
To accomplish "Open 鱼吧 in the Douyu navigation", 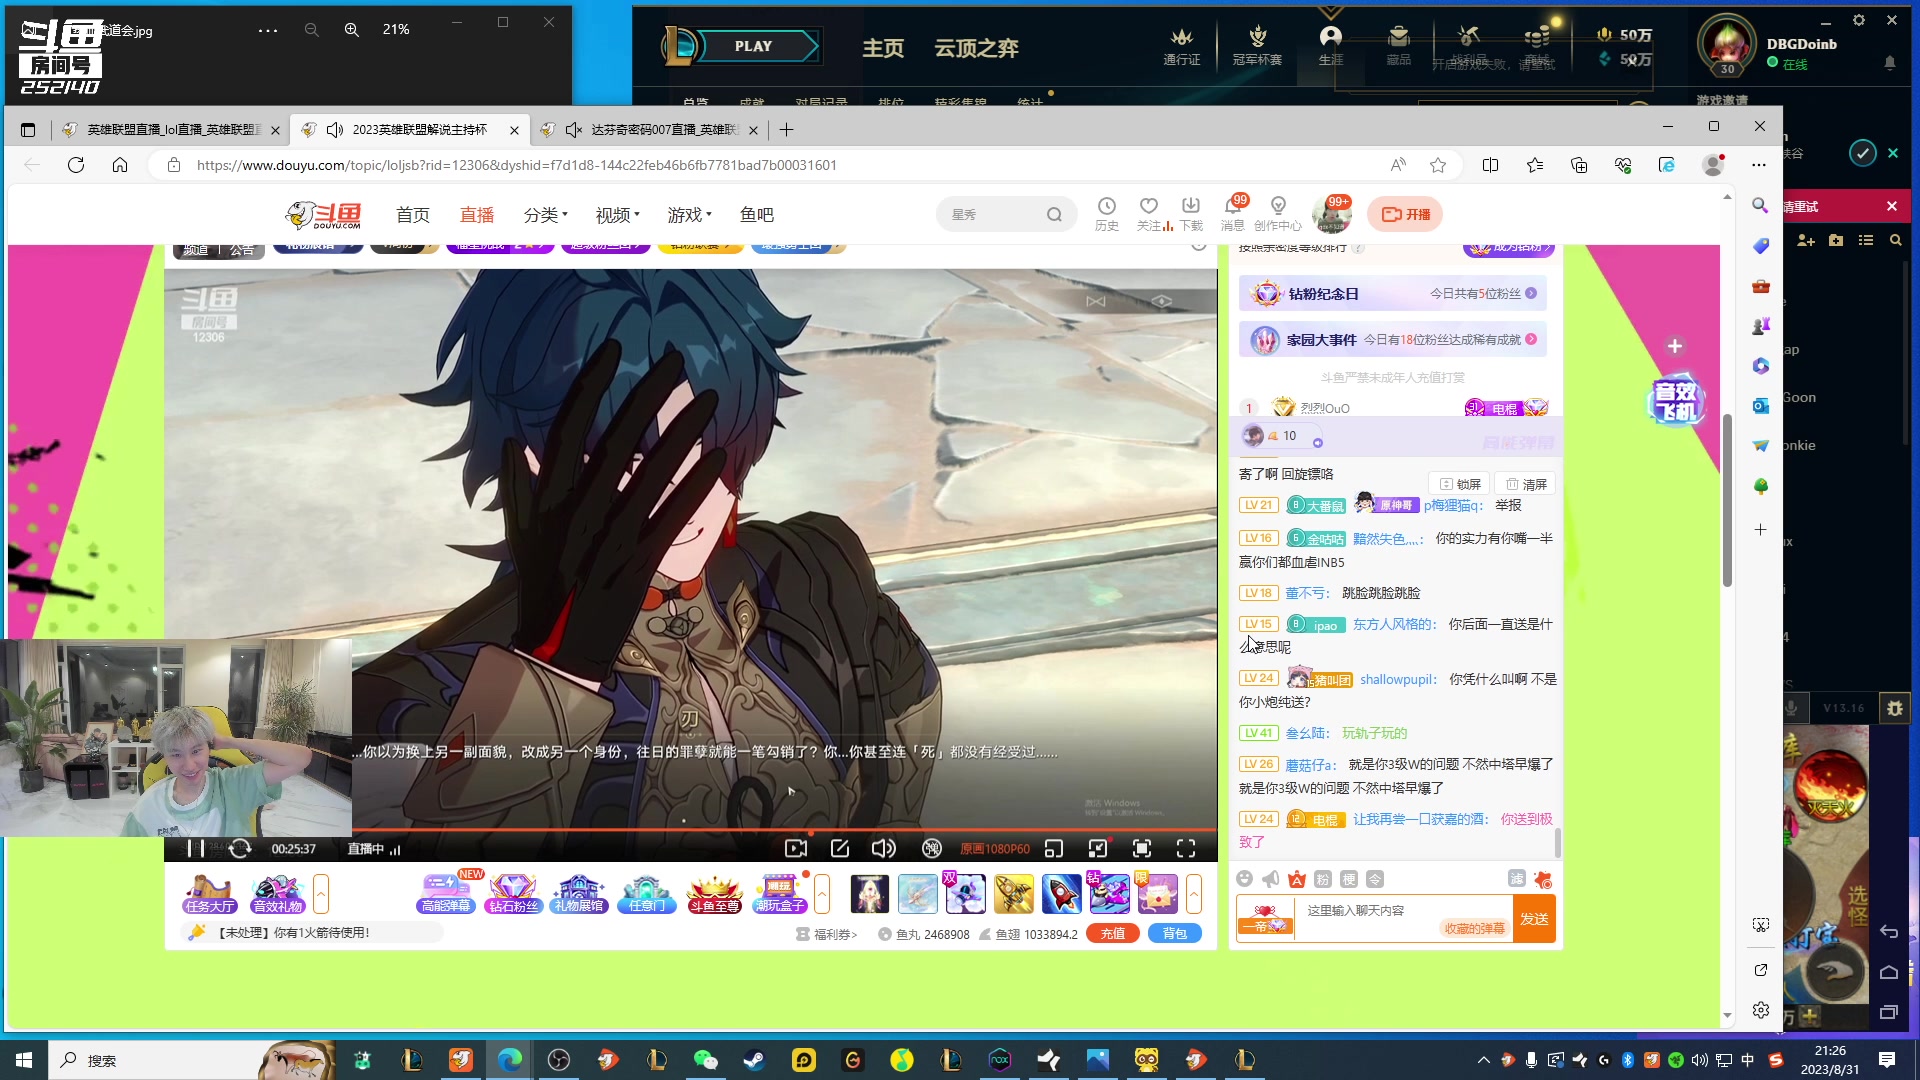I will [757, 215].
